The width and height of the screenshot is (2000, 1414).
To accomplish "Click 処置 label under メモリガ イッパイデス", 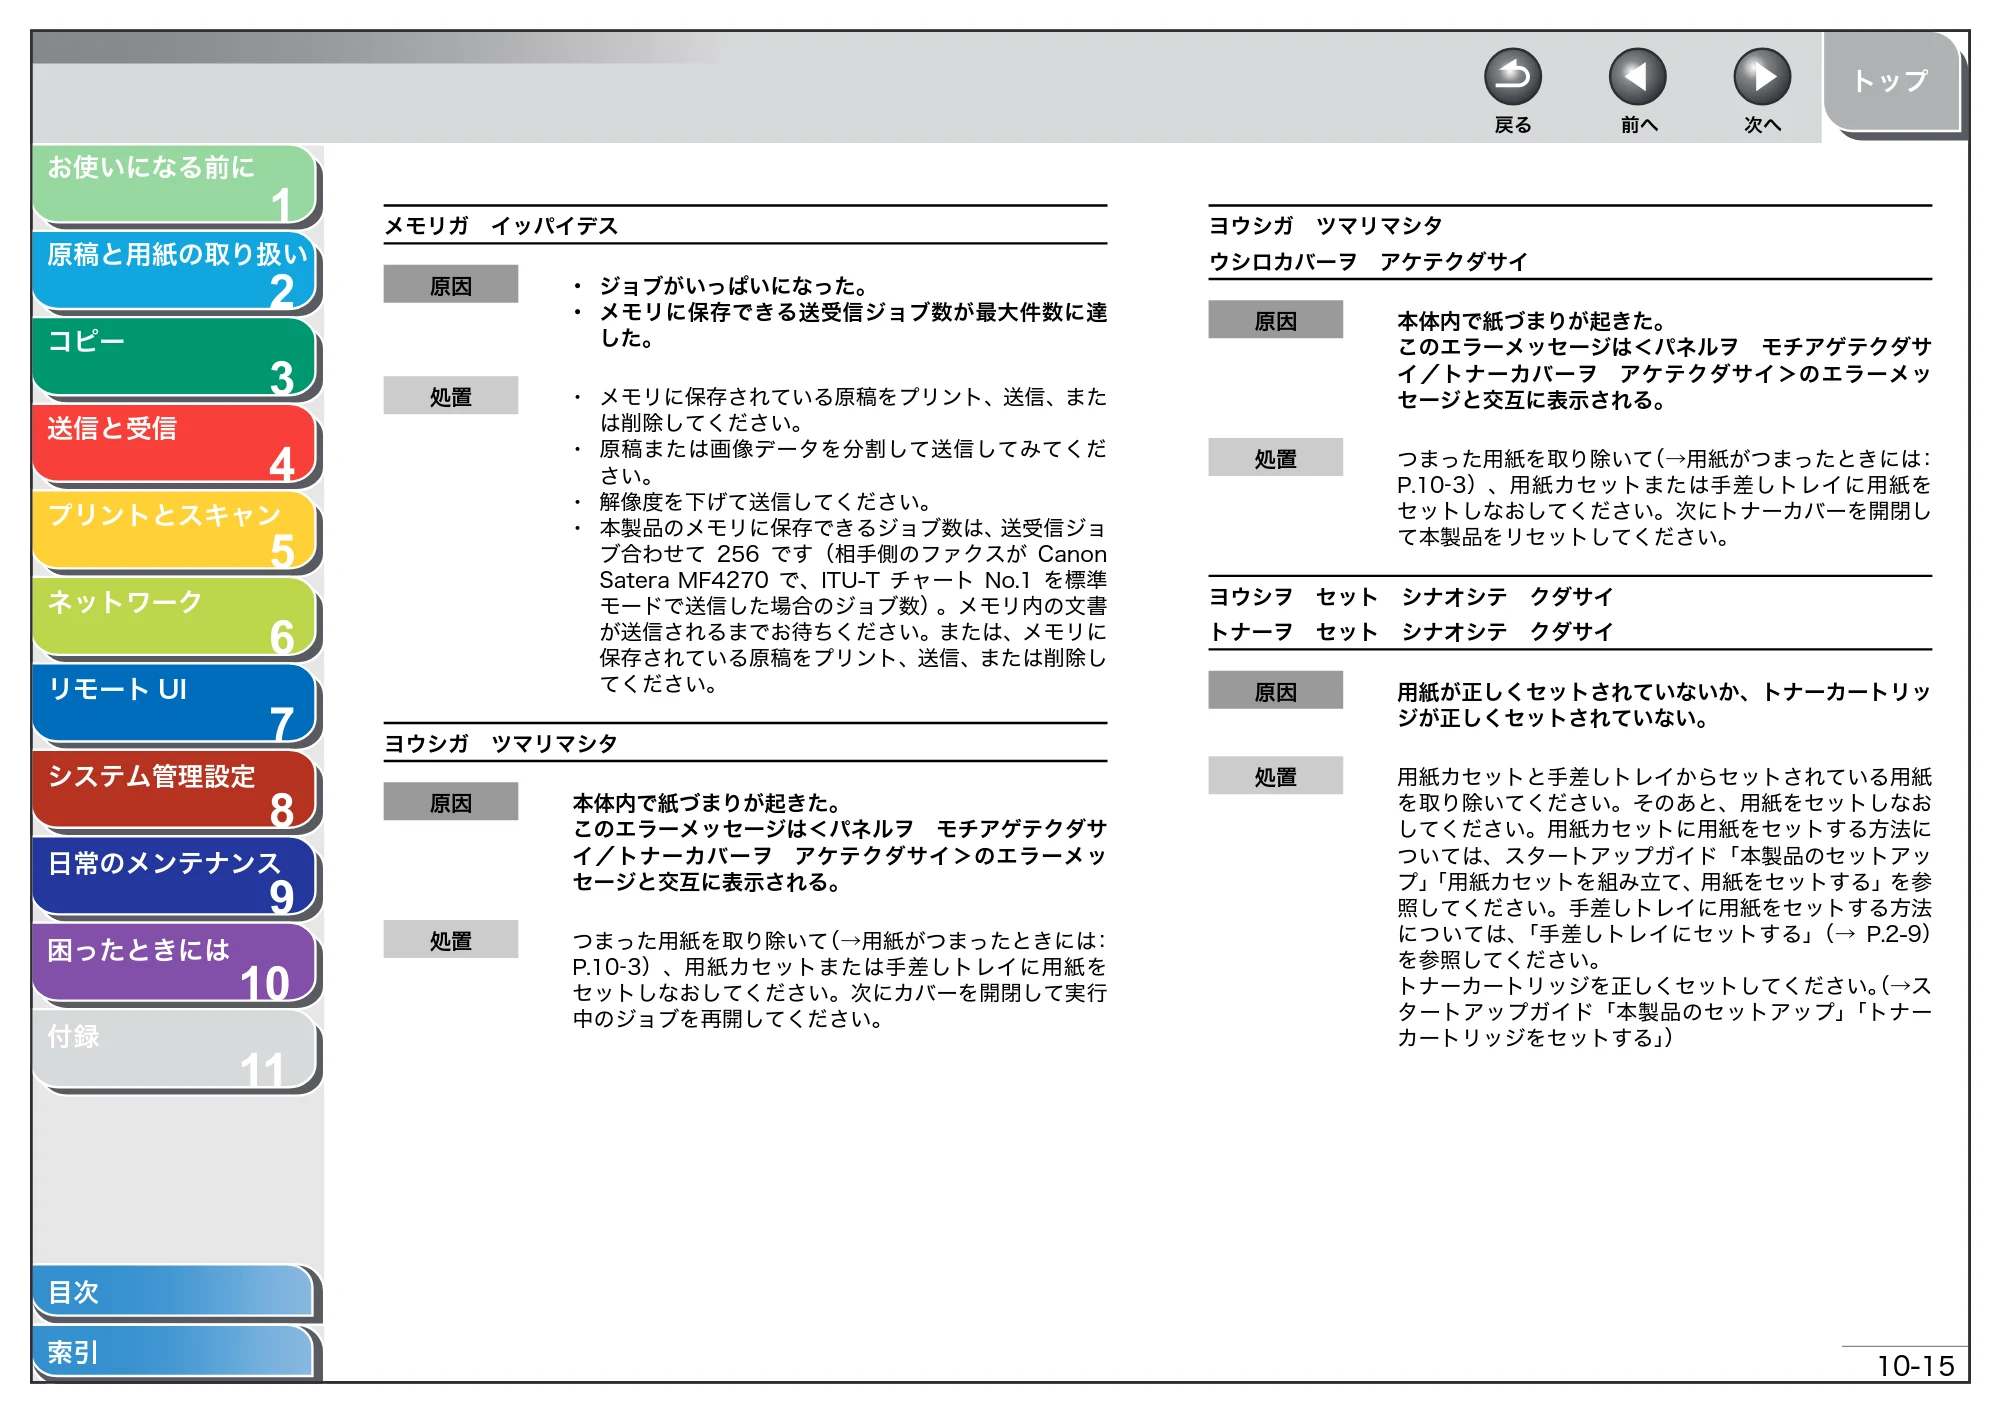I will 451,396.
